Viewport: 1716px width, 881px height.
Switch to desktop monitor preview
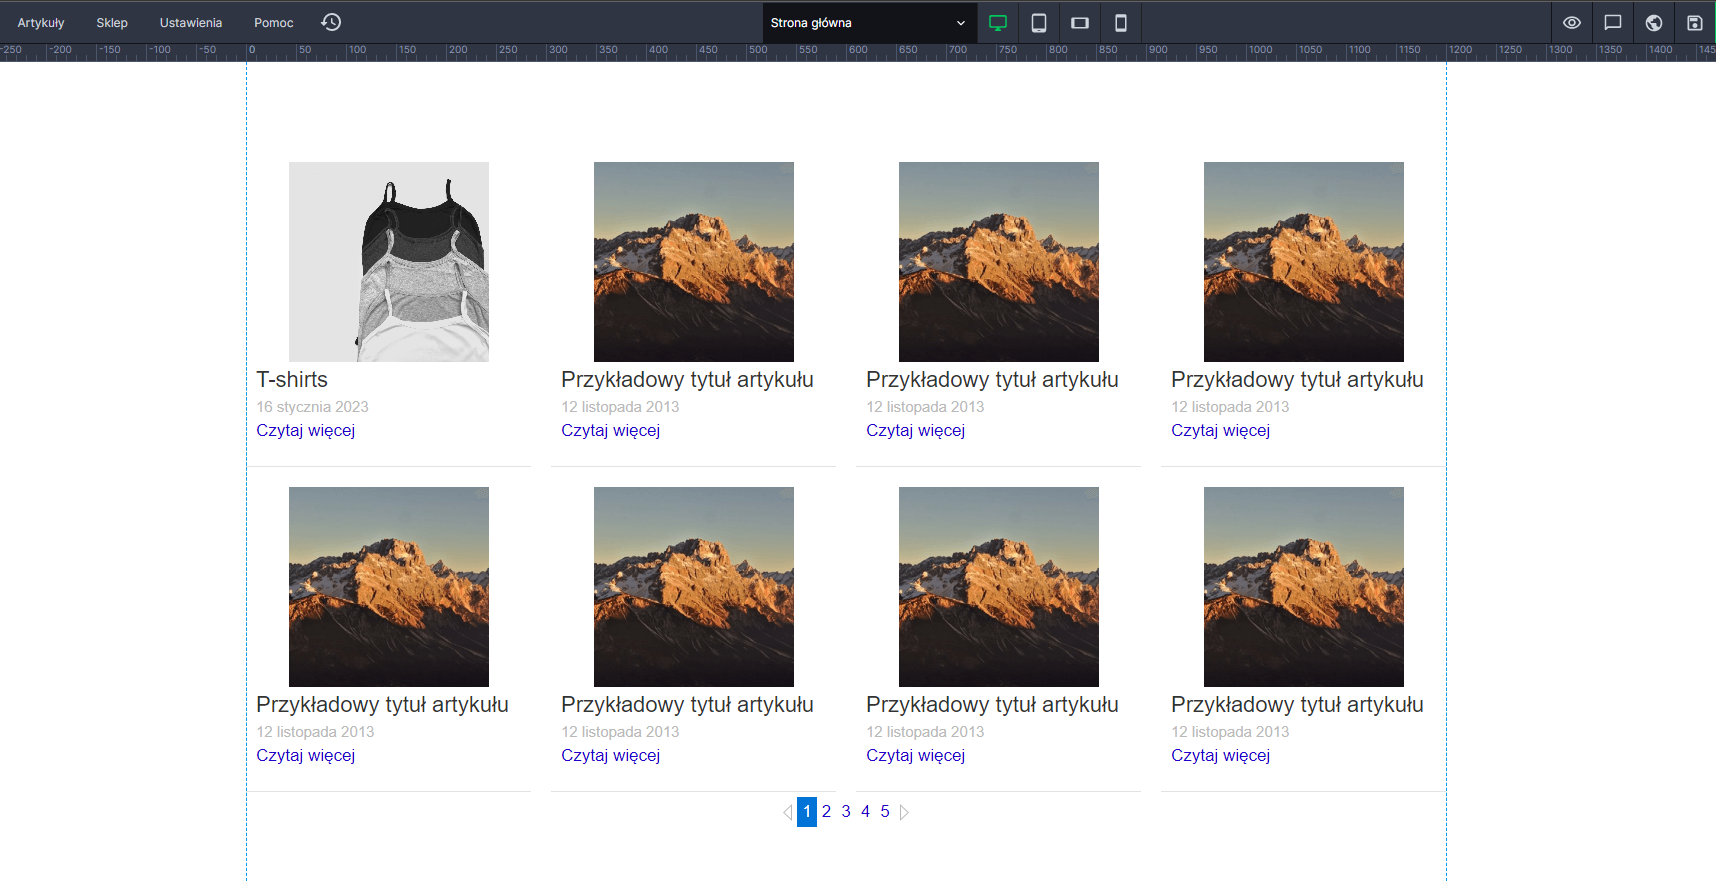click(x=997, y=23)
